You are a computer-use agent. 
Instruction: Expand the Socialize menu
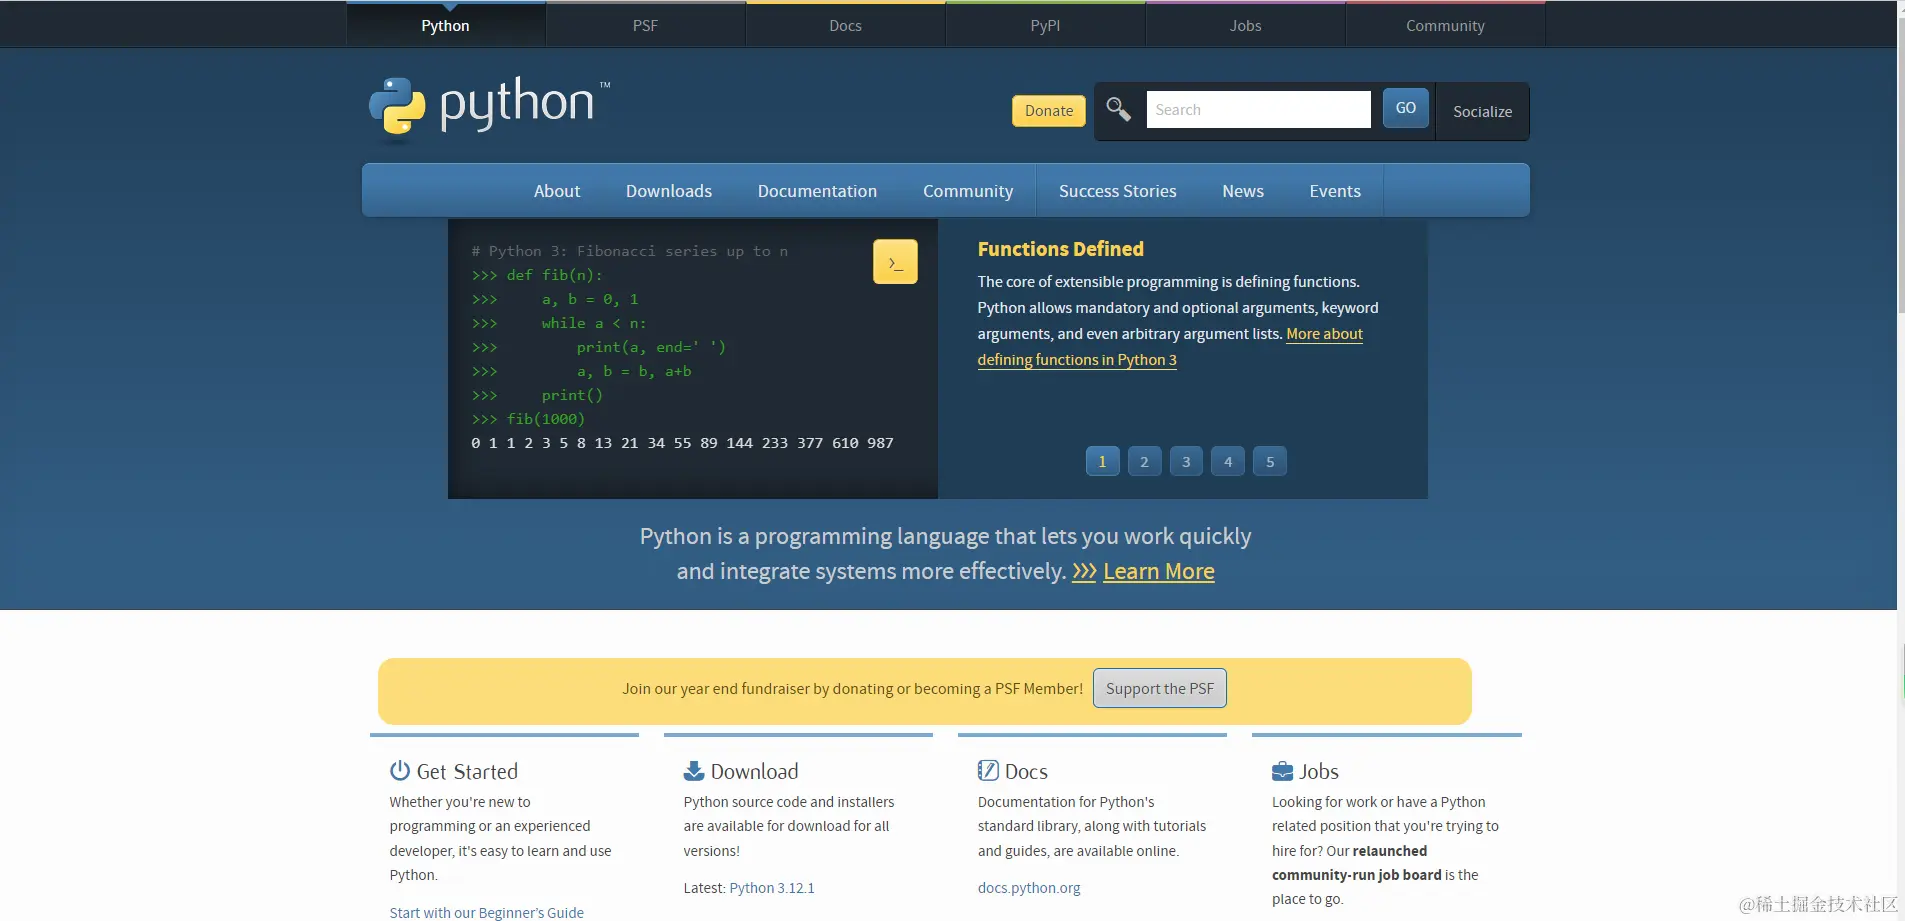[1482, 111]
